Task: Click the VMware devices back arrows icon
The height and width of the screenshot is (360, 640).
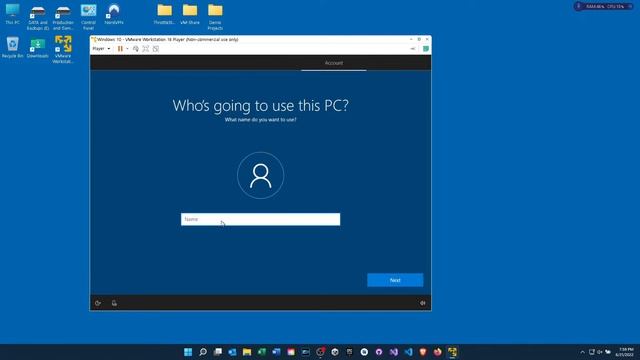Action: pos(413,49)
